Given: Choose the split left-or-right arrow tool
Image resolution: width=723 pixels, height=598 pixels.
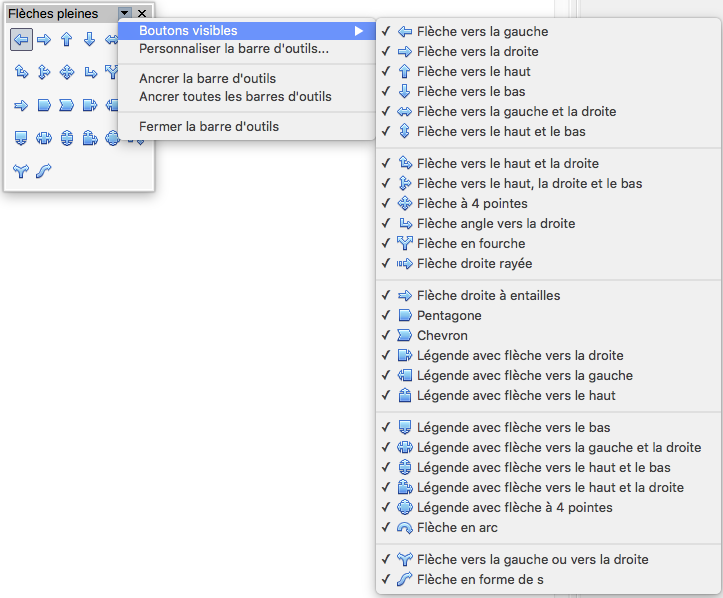Looking at the screenshot, I should 21,171.
